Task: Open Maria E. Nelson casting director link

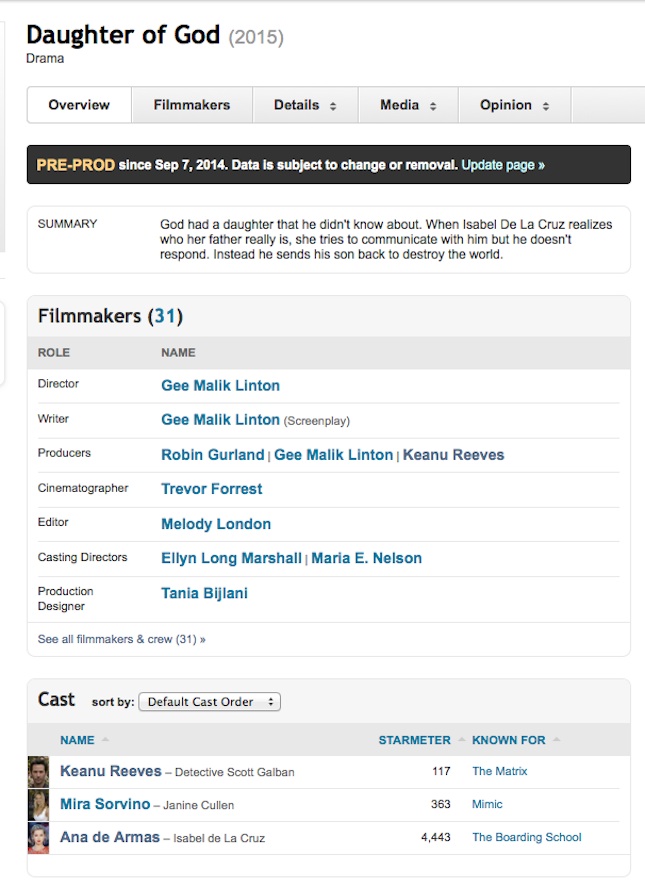Action: 366,558
